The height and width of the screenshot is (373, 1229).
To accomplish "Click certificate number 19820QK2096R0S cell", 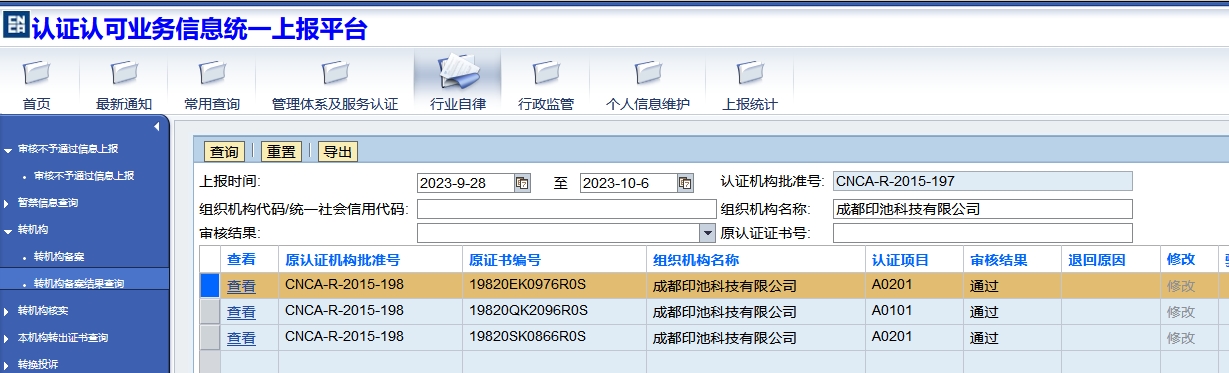I will [555, 311].
